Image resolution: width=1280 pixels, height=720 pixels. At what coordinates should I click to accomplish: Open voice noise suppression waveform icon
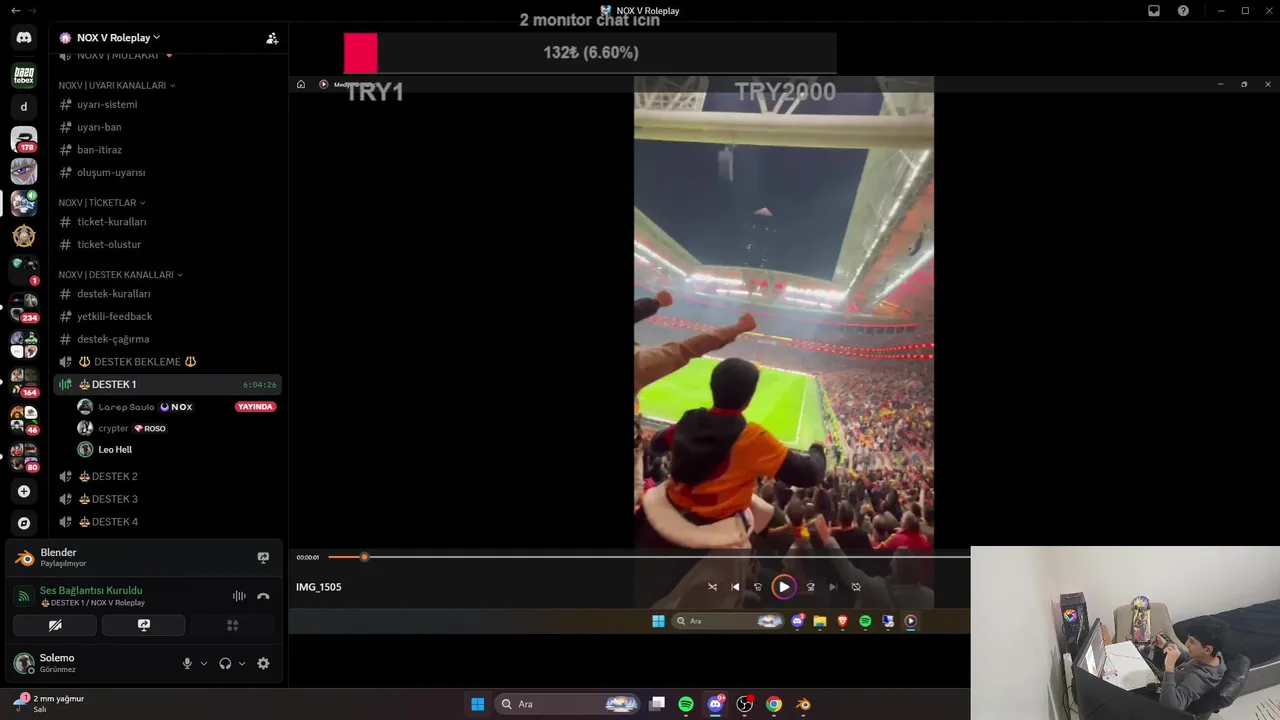point(239,596)
